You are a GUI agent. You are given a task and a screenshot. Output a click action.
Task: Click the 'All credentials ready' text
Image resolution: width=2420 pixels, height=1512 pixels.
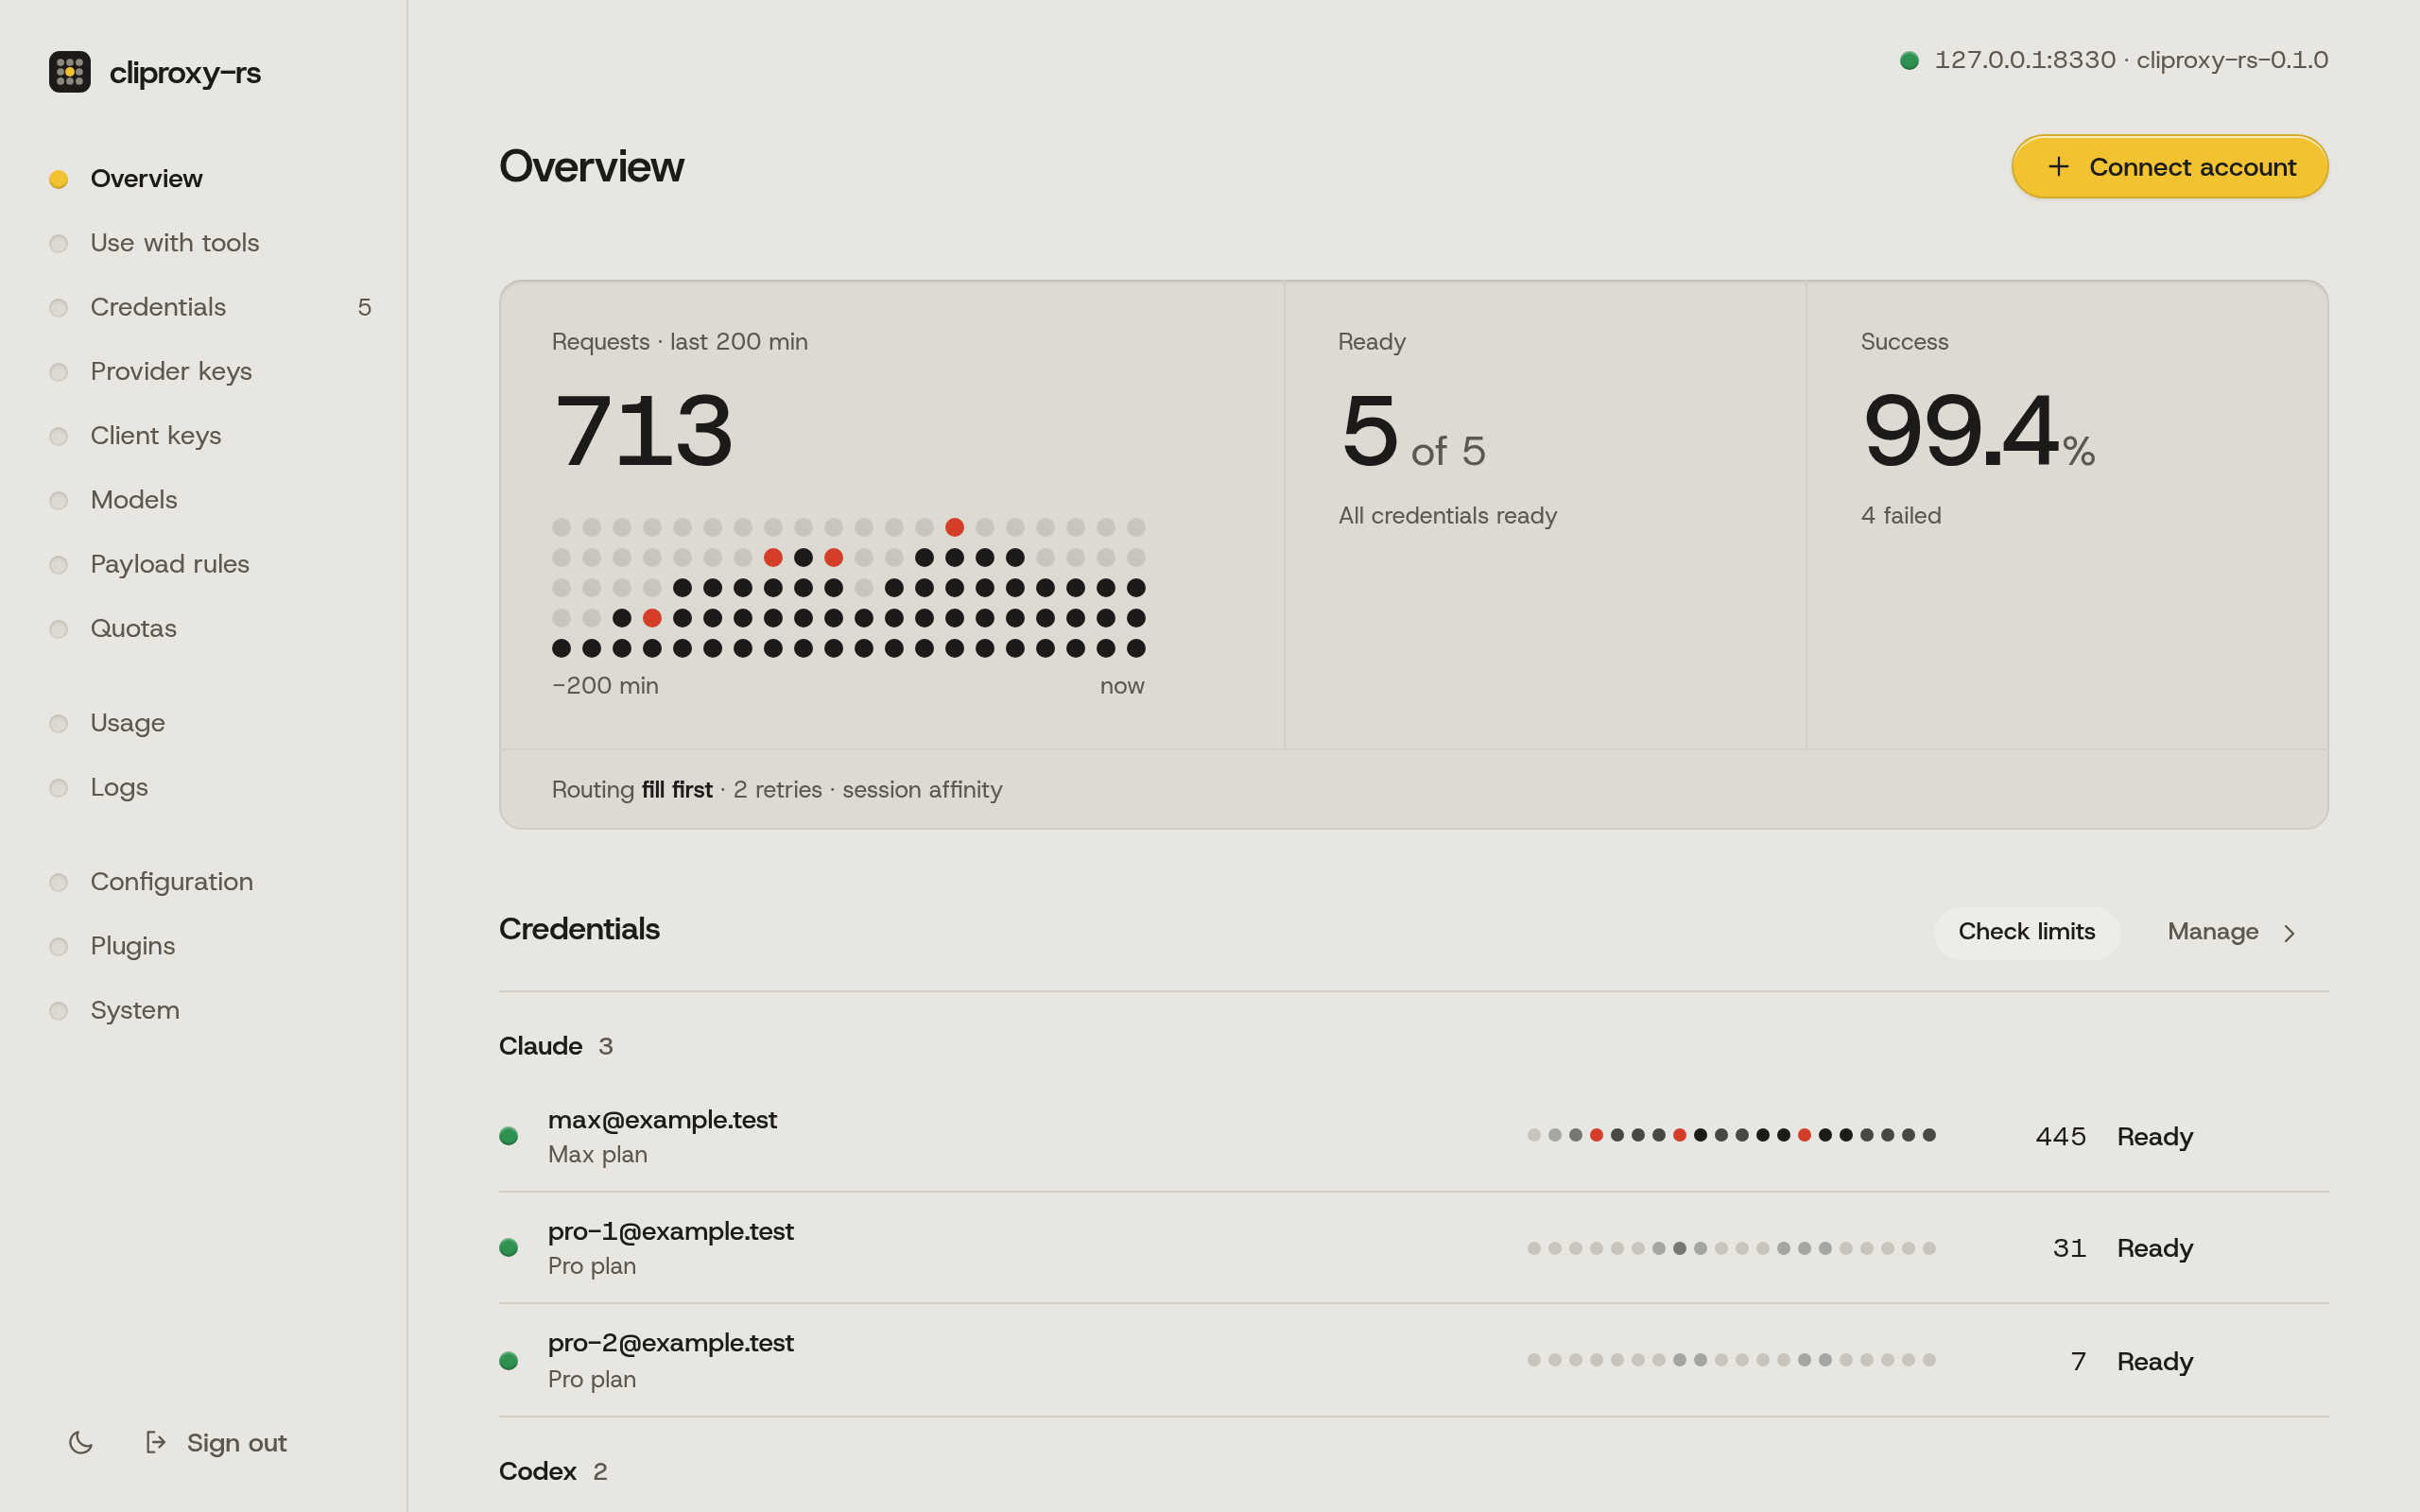pyautogui.click(x=1447, y=515)
